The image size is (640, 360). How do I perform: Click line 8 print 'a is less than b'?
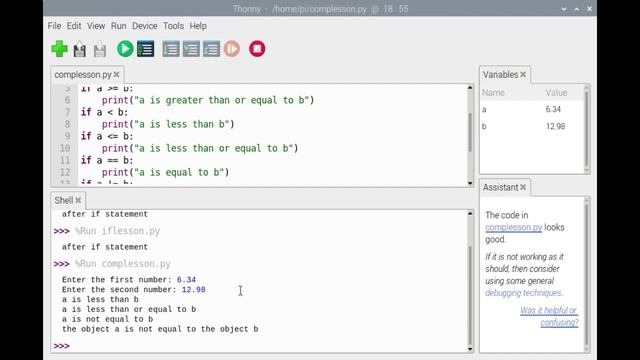click(168, 124)
